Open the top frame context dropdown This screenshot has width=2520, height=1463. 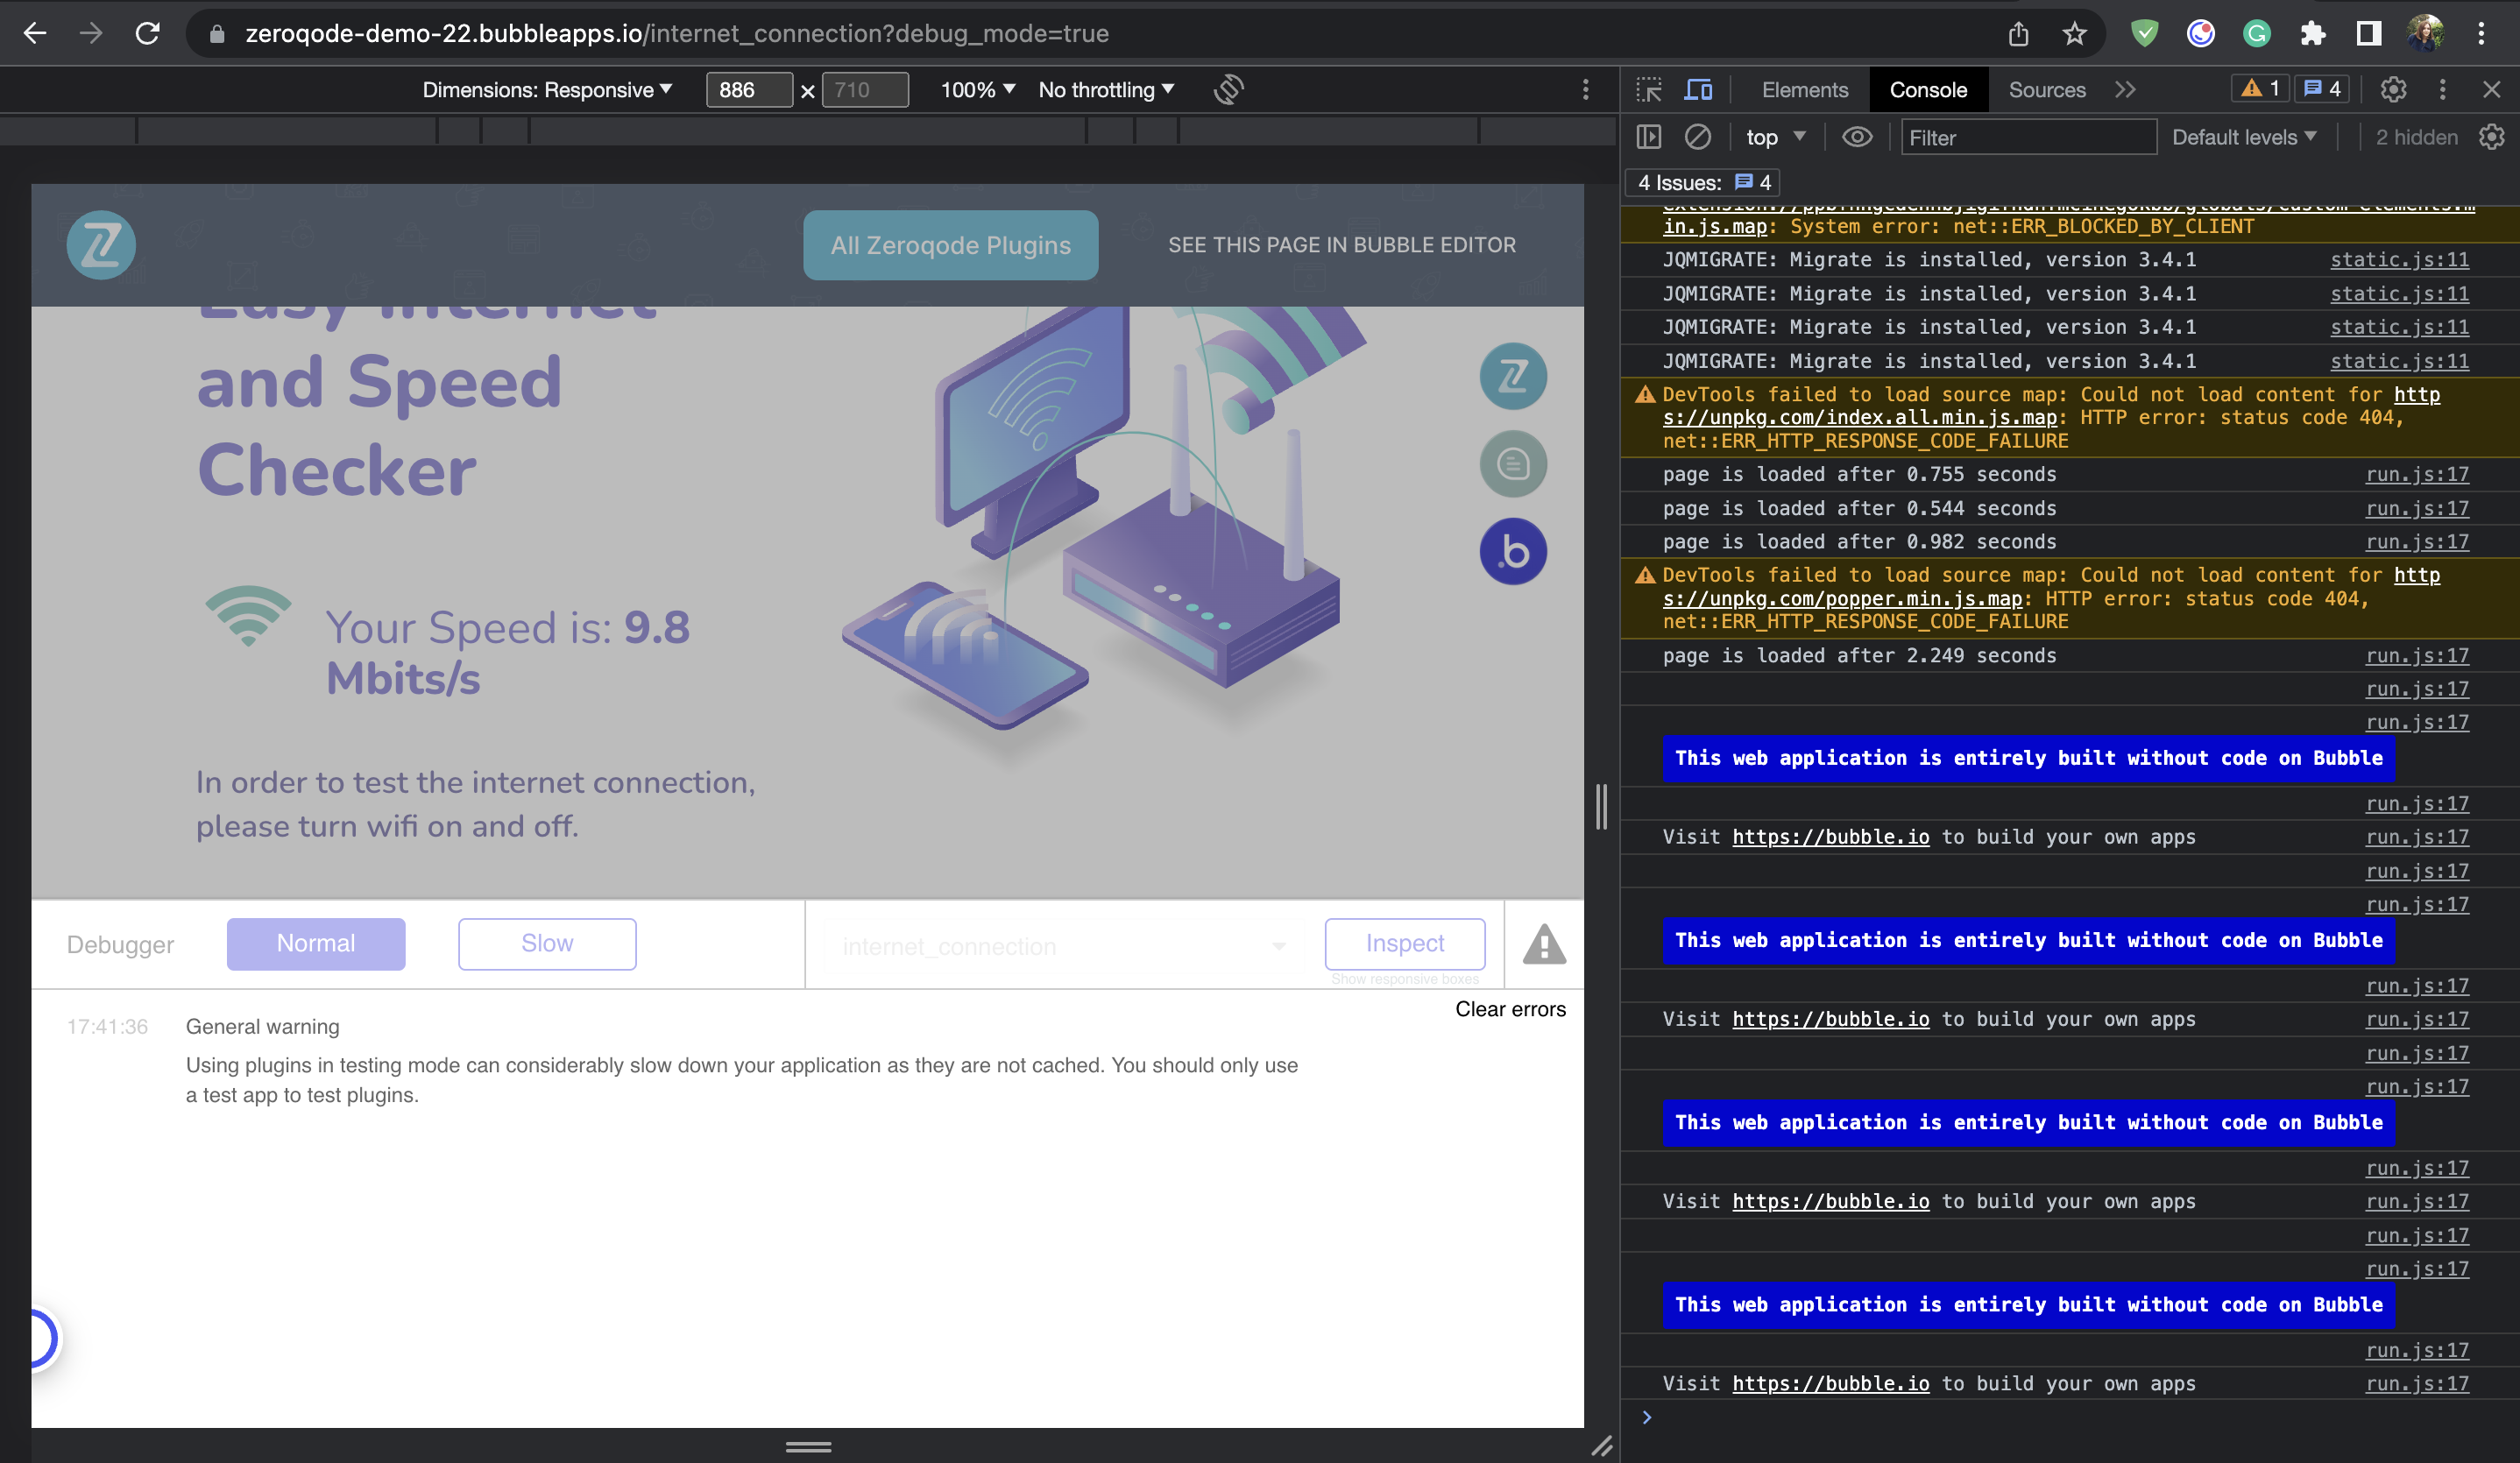coord(1776,137)
